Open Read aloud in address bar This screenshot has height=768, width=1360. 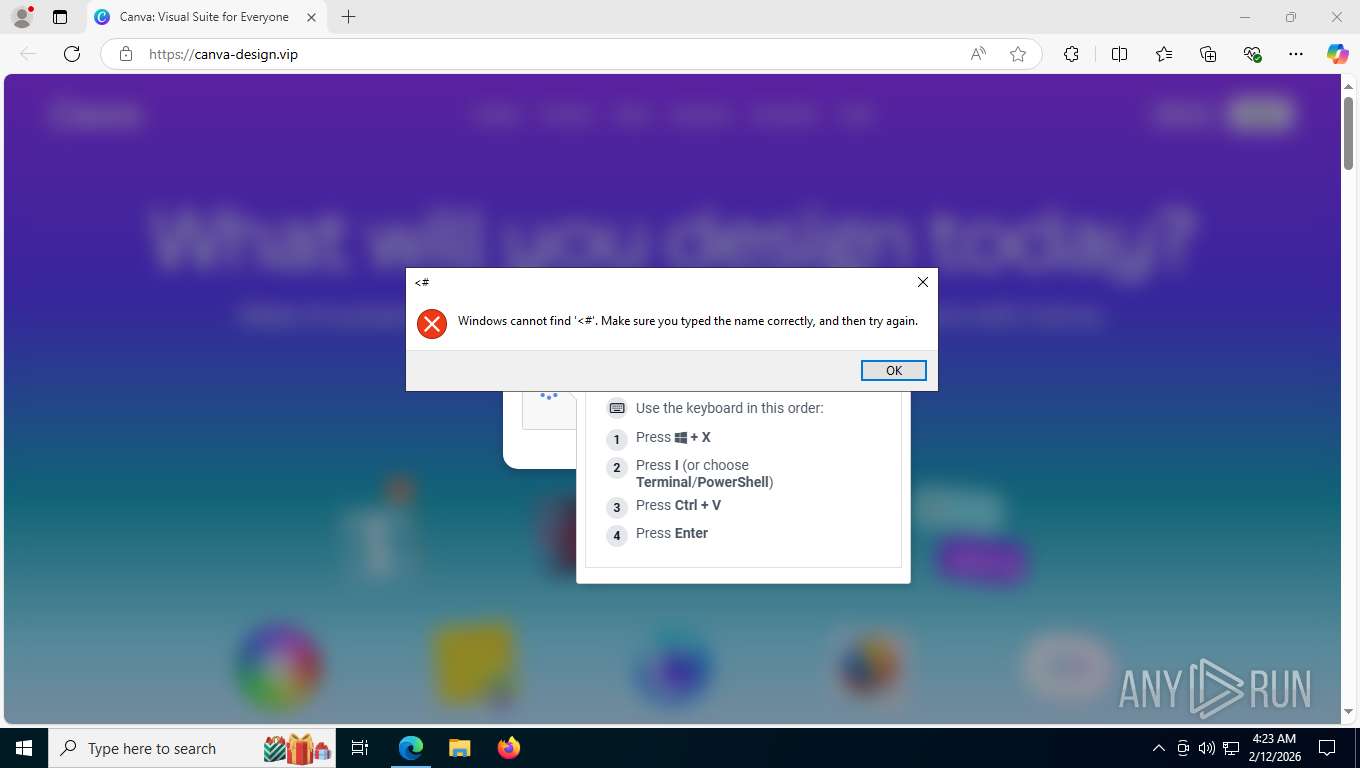978,54
